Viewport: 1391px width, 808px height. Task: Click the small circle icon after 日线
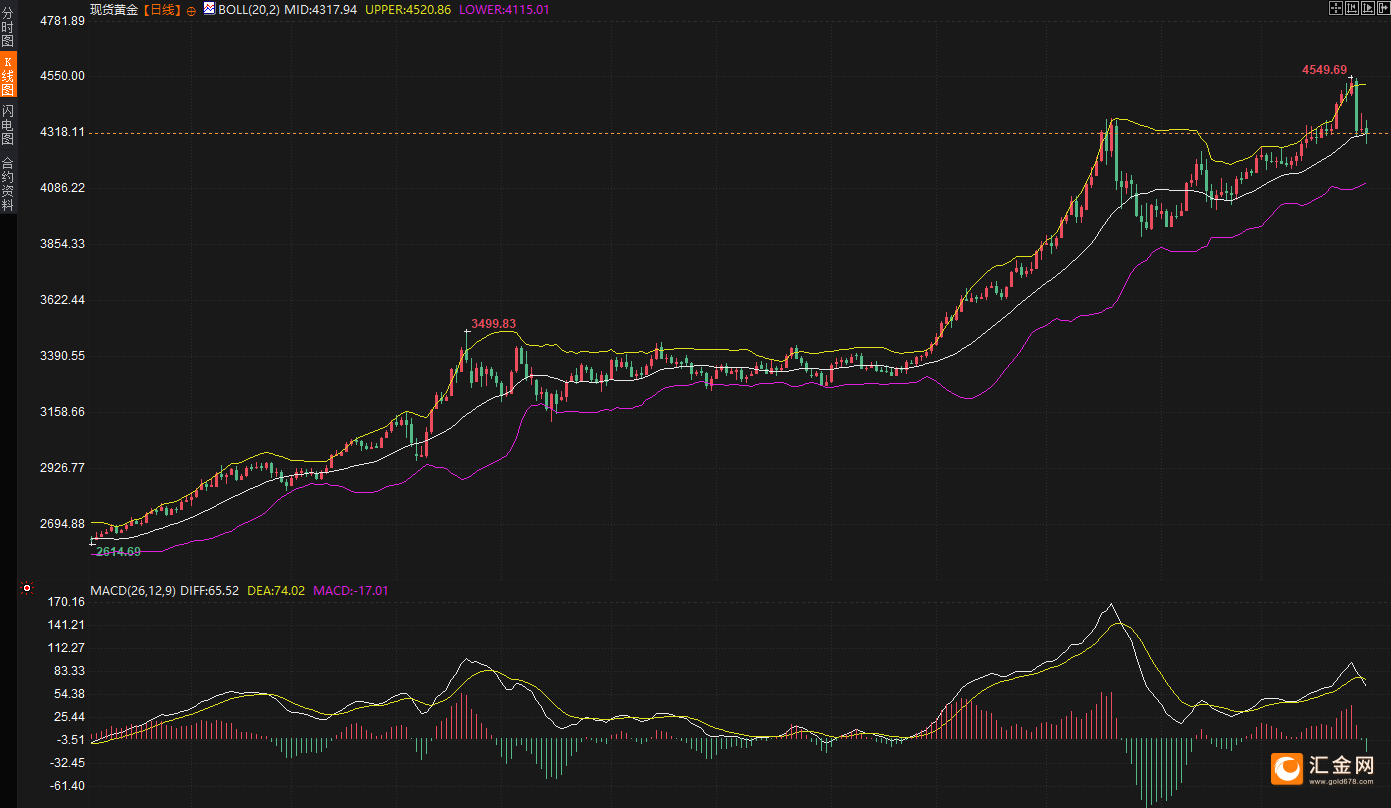pyautogui.click(x=191, y=10)
